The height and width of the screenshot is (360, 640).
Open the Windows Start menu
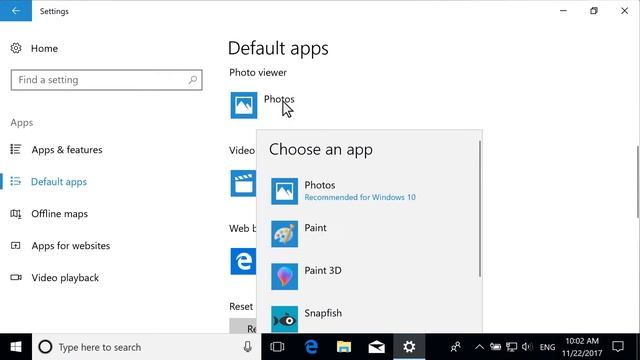point(16,347)
